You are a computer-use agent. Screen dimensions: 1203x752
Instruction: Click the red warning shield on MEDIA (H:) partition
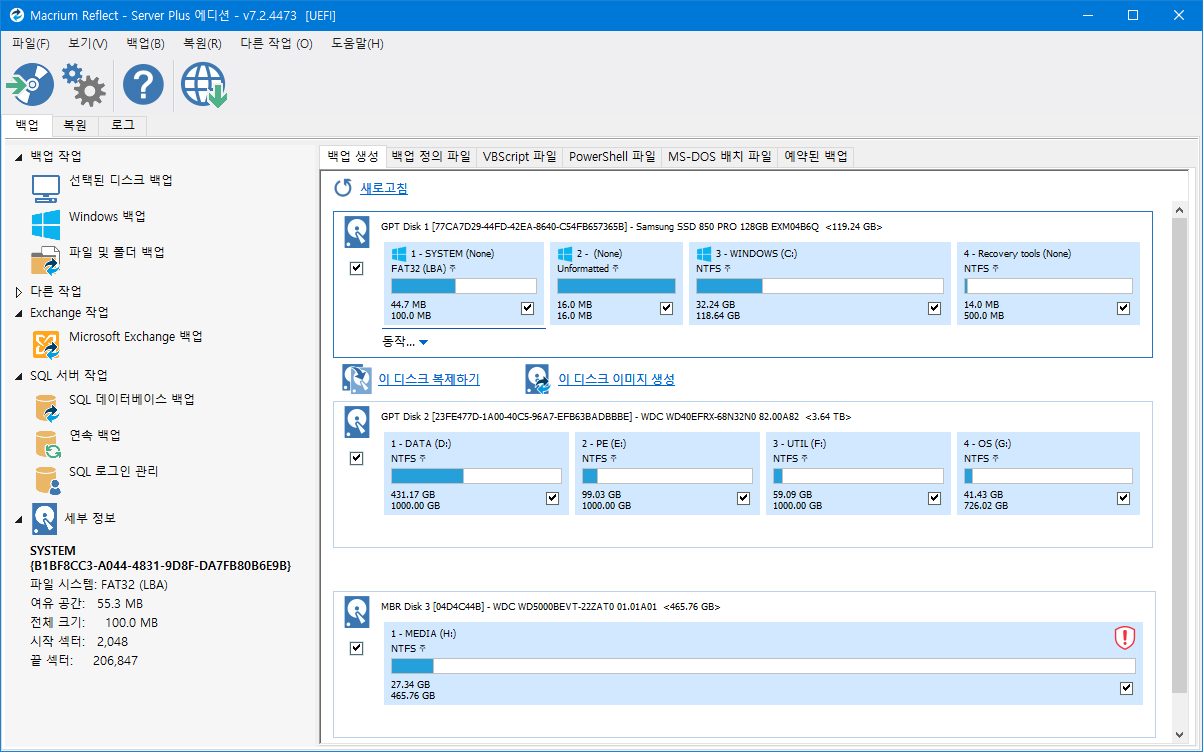click(1125, 637)
